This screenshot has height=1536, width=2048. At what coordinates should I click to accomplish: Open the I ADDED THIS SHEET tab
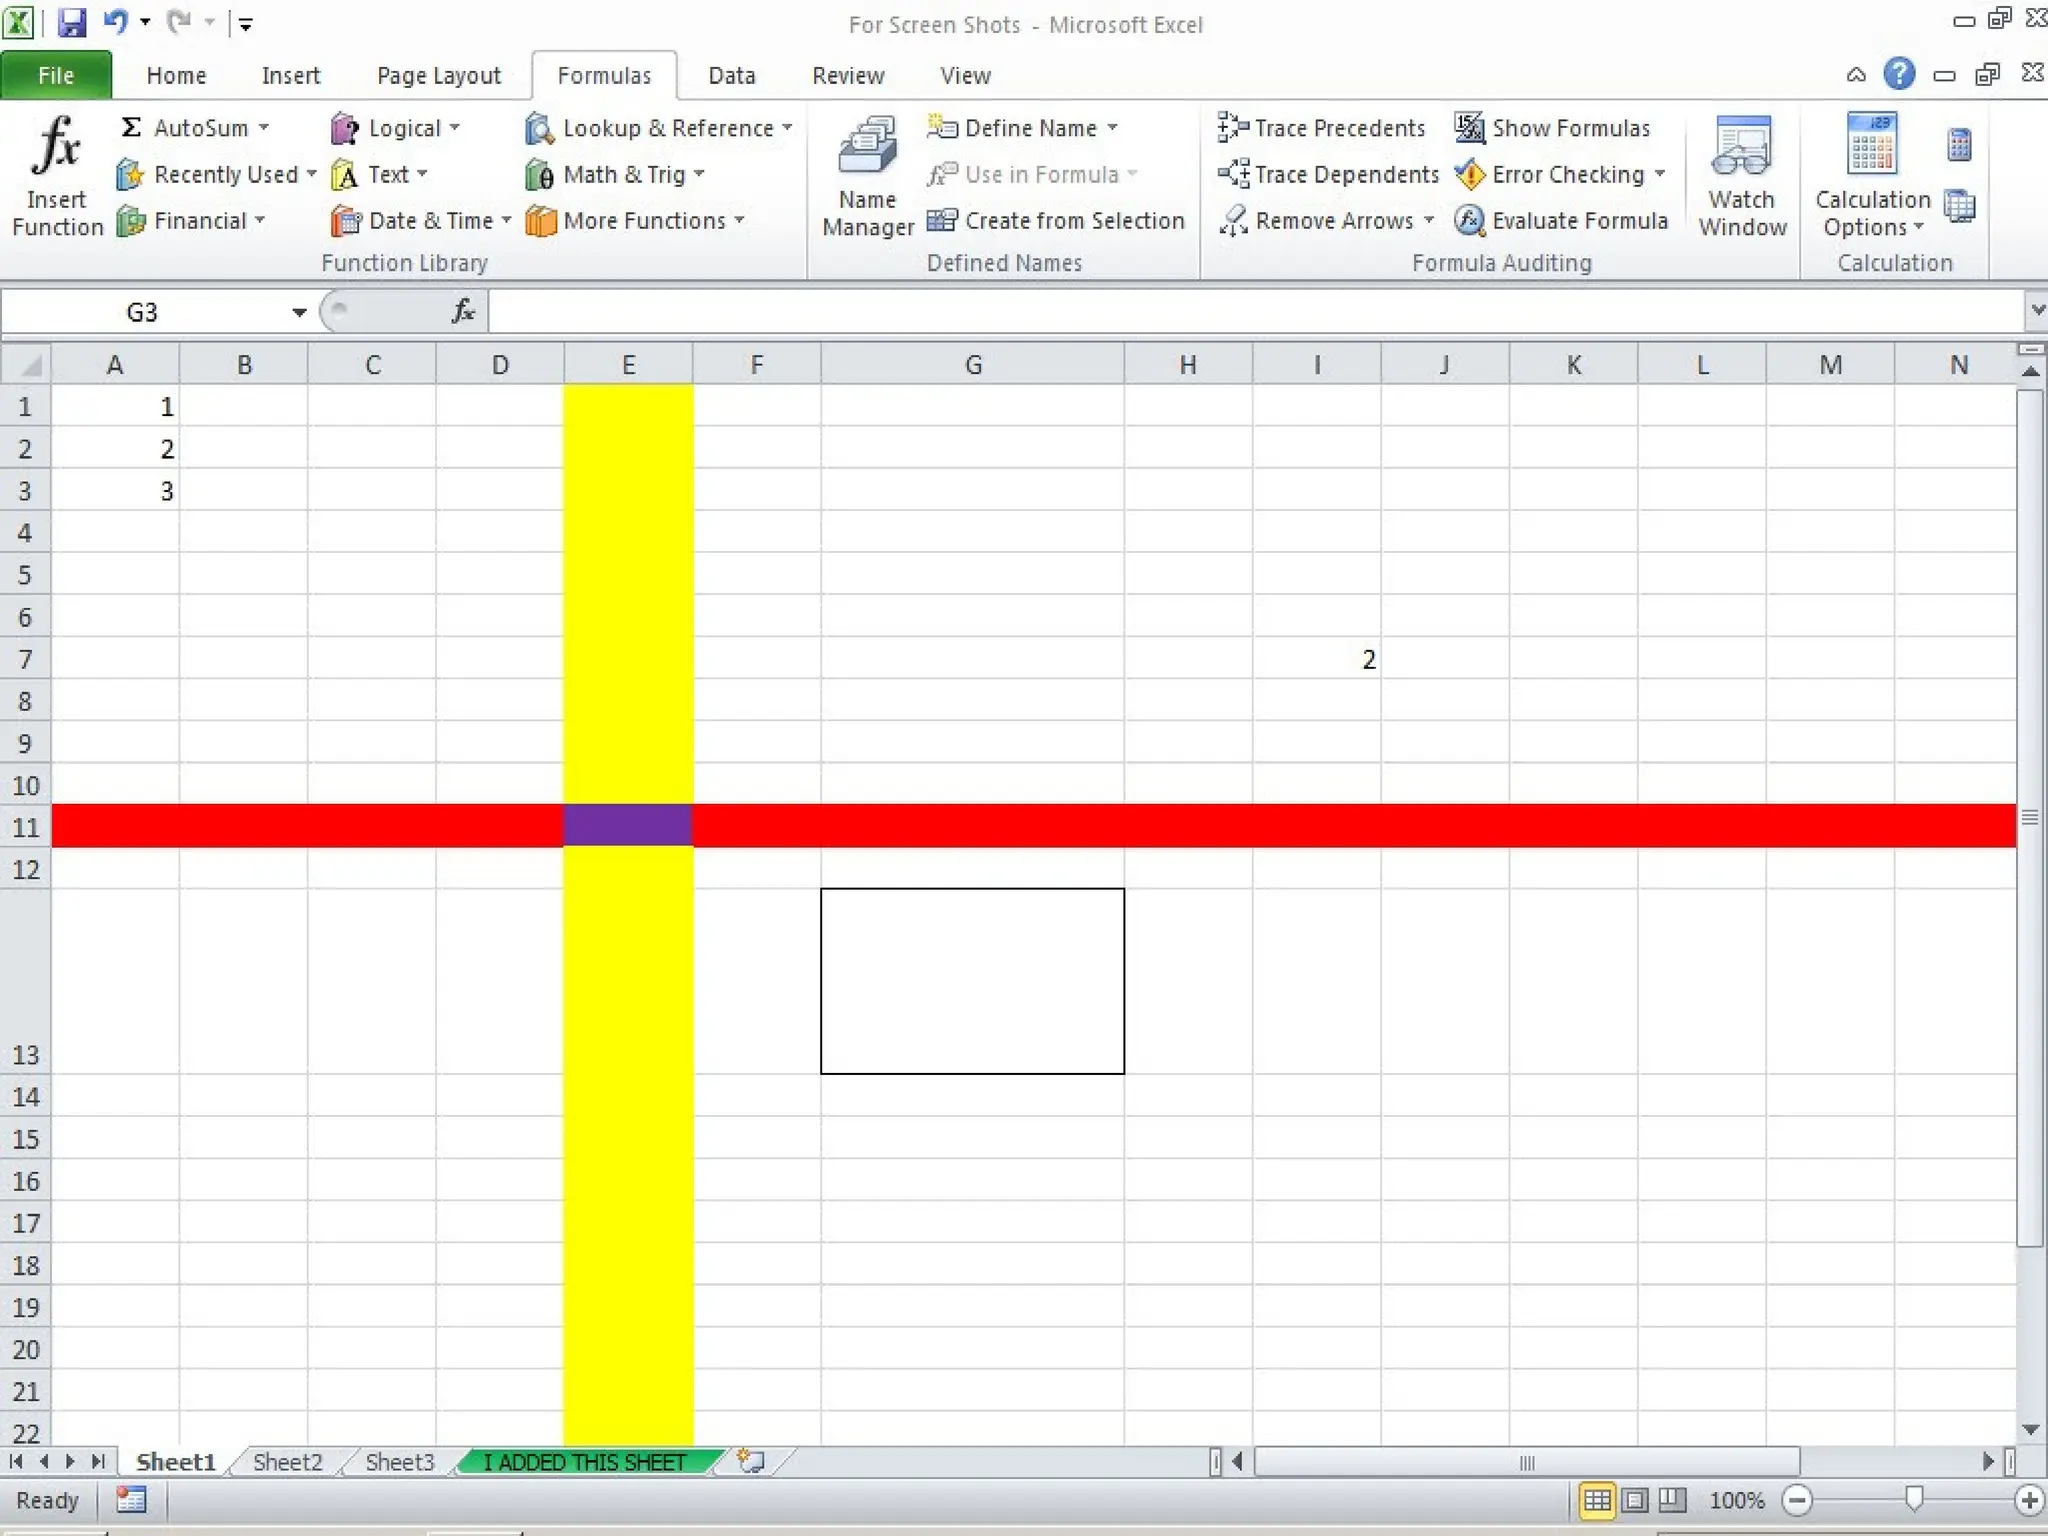coord(585,1462)
